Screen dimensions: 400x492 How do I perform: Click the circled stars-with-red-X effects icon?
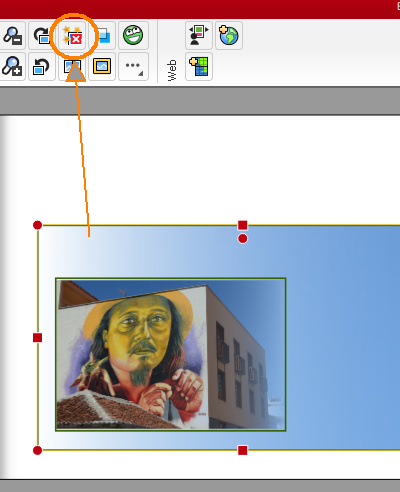pos(73,35)
